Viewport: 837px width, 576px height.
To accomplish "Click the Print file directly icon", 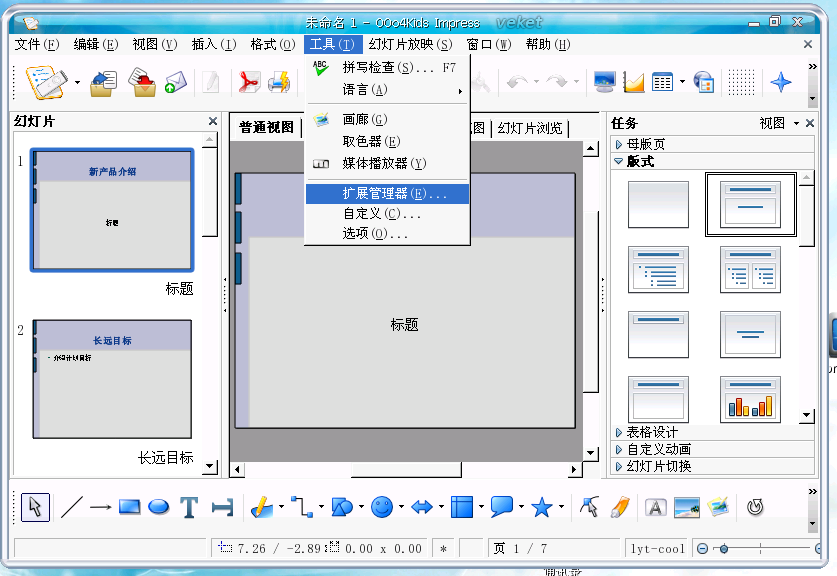I will point(279,82).
